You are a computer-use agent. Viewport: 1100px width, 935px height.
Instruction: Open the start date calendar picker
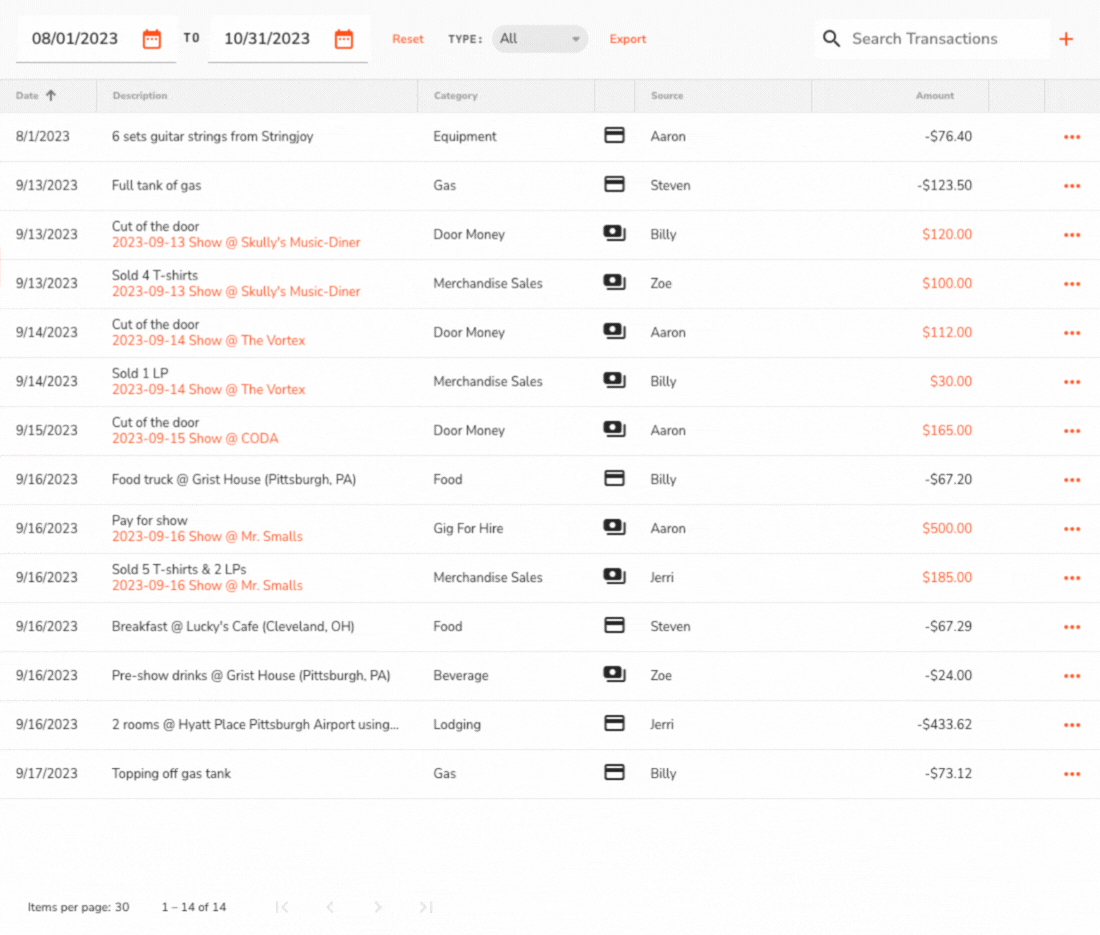(152, 38)
